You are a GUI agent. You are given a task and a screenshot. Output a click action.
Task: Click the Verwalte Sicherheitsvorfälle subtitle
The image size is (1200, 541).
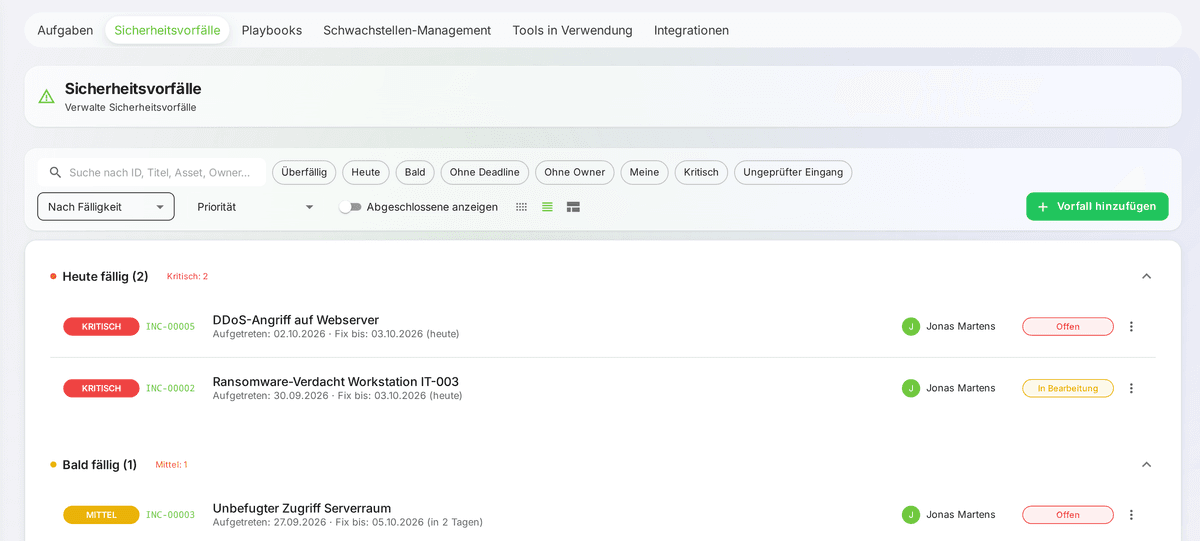[131, 107]
